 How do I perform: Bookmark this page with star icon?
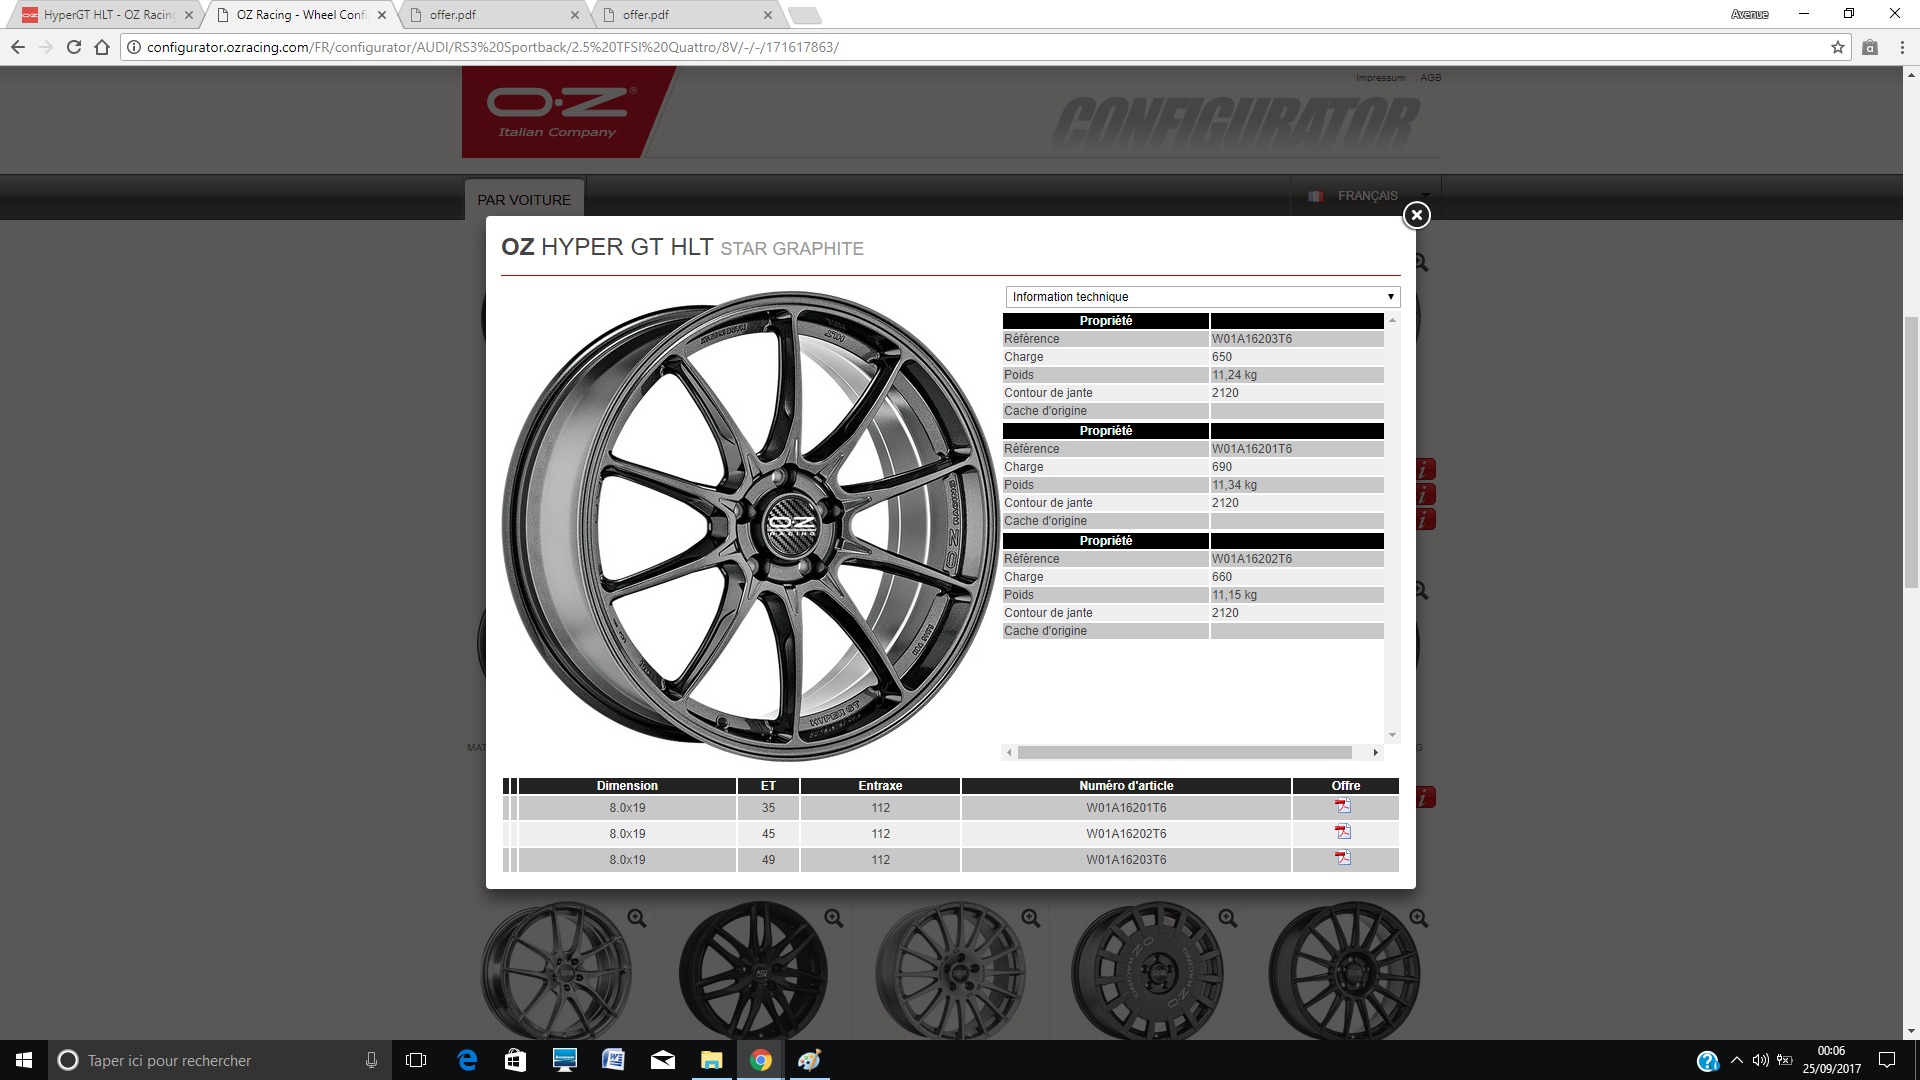coord(1837,47)
